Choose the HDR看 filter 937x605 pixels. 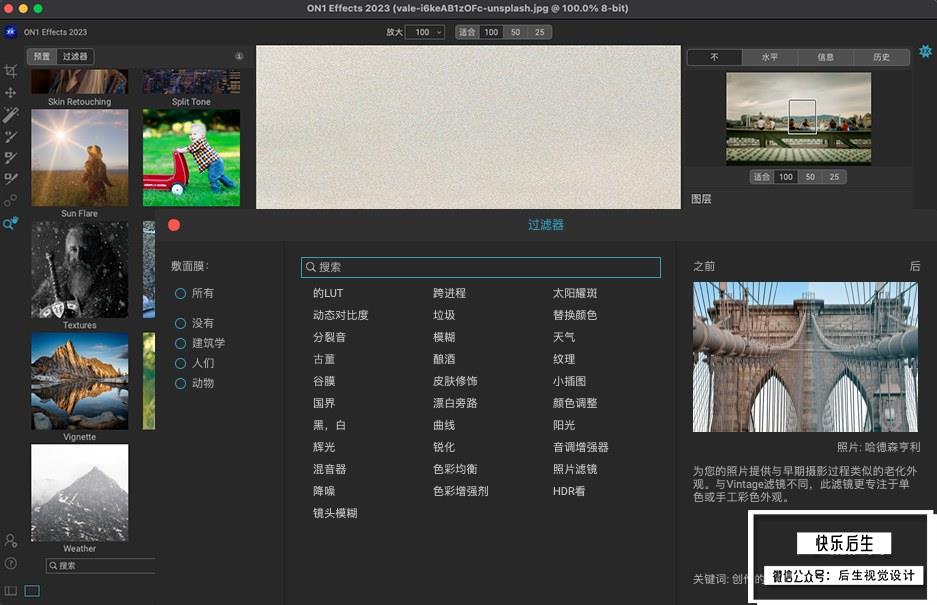tap(569, 491)
